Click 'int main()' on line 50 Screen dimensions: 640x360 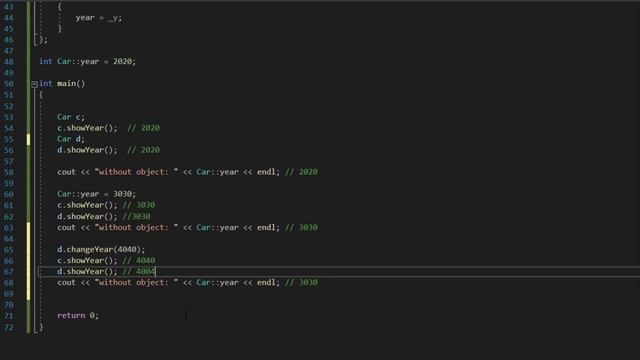click(x=62, y=84)
